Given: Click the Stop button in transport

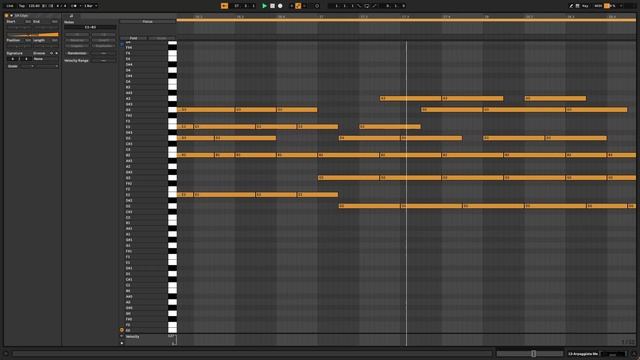Looking at the screenshot, I should [x=273, y=6].
